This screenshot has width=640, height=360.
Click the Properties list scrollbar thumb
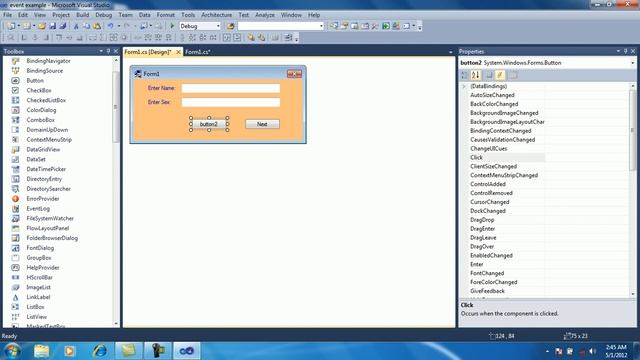pos(633,130)
